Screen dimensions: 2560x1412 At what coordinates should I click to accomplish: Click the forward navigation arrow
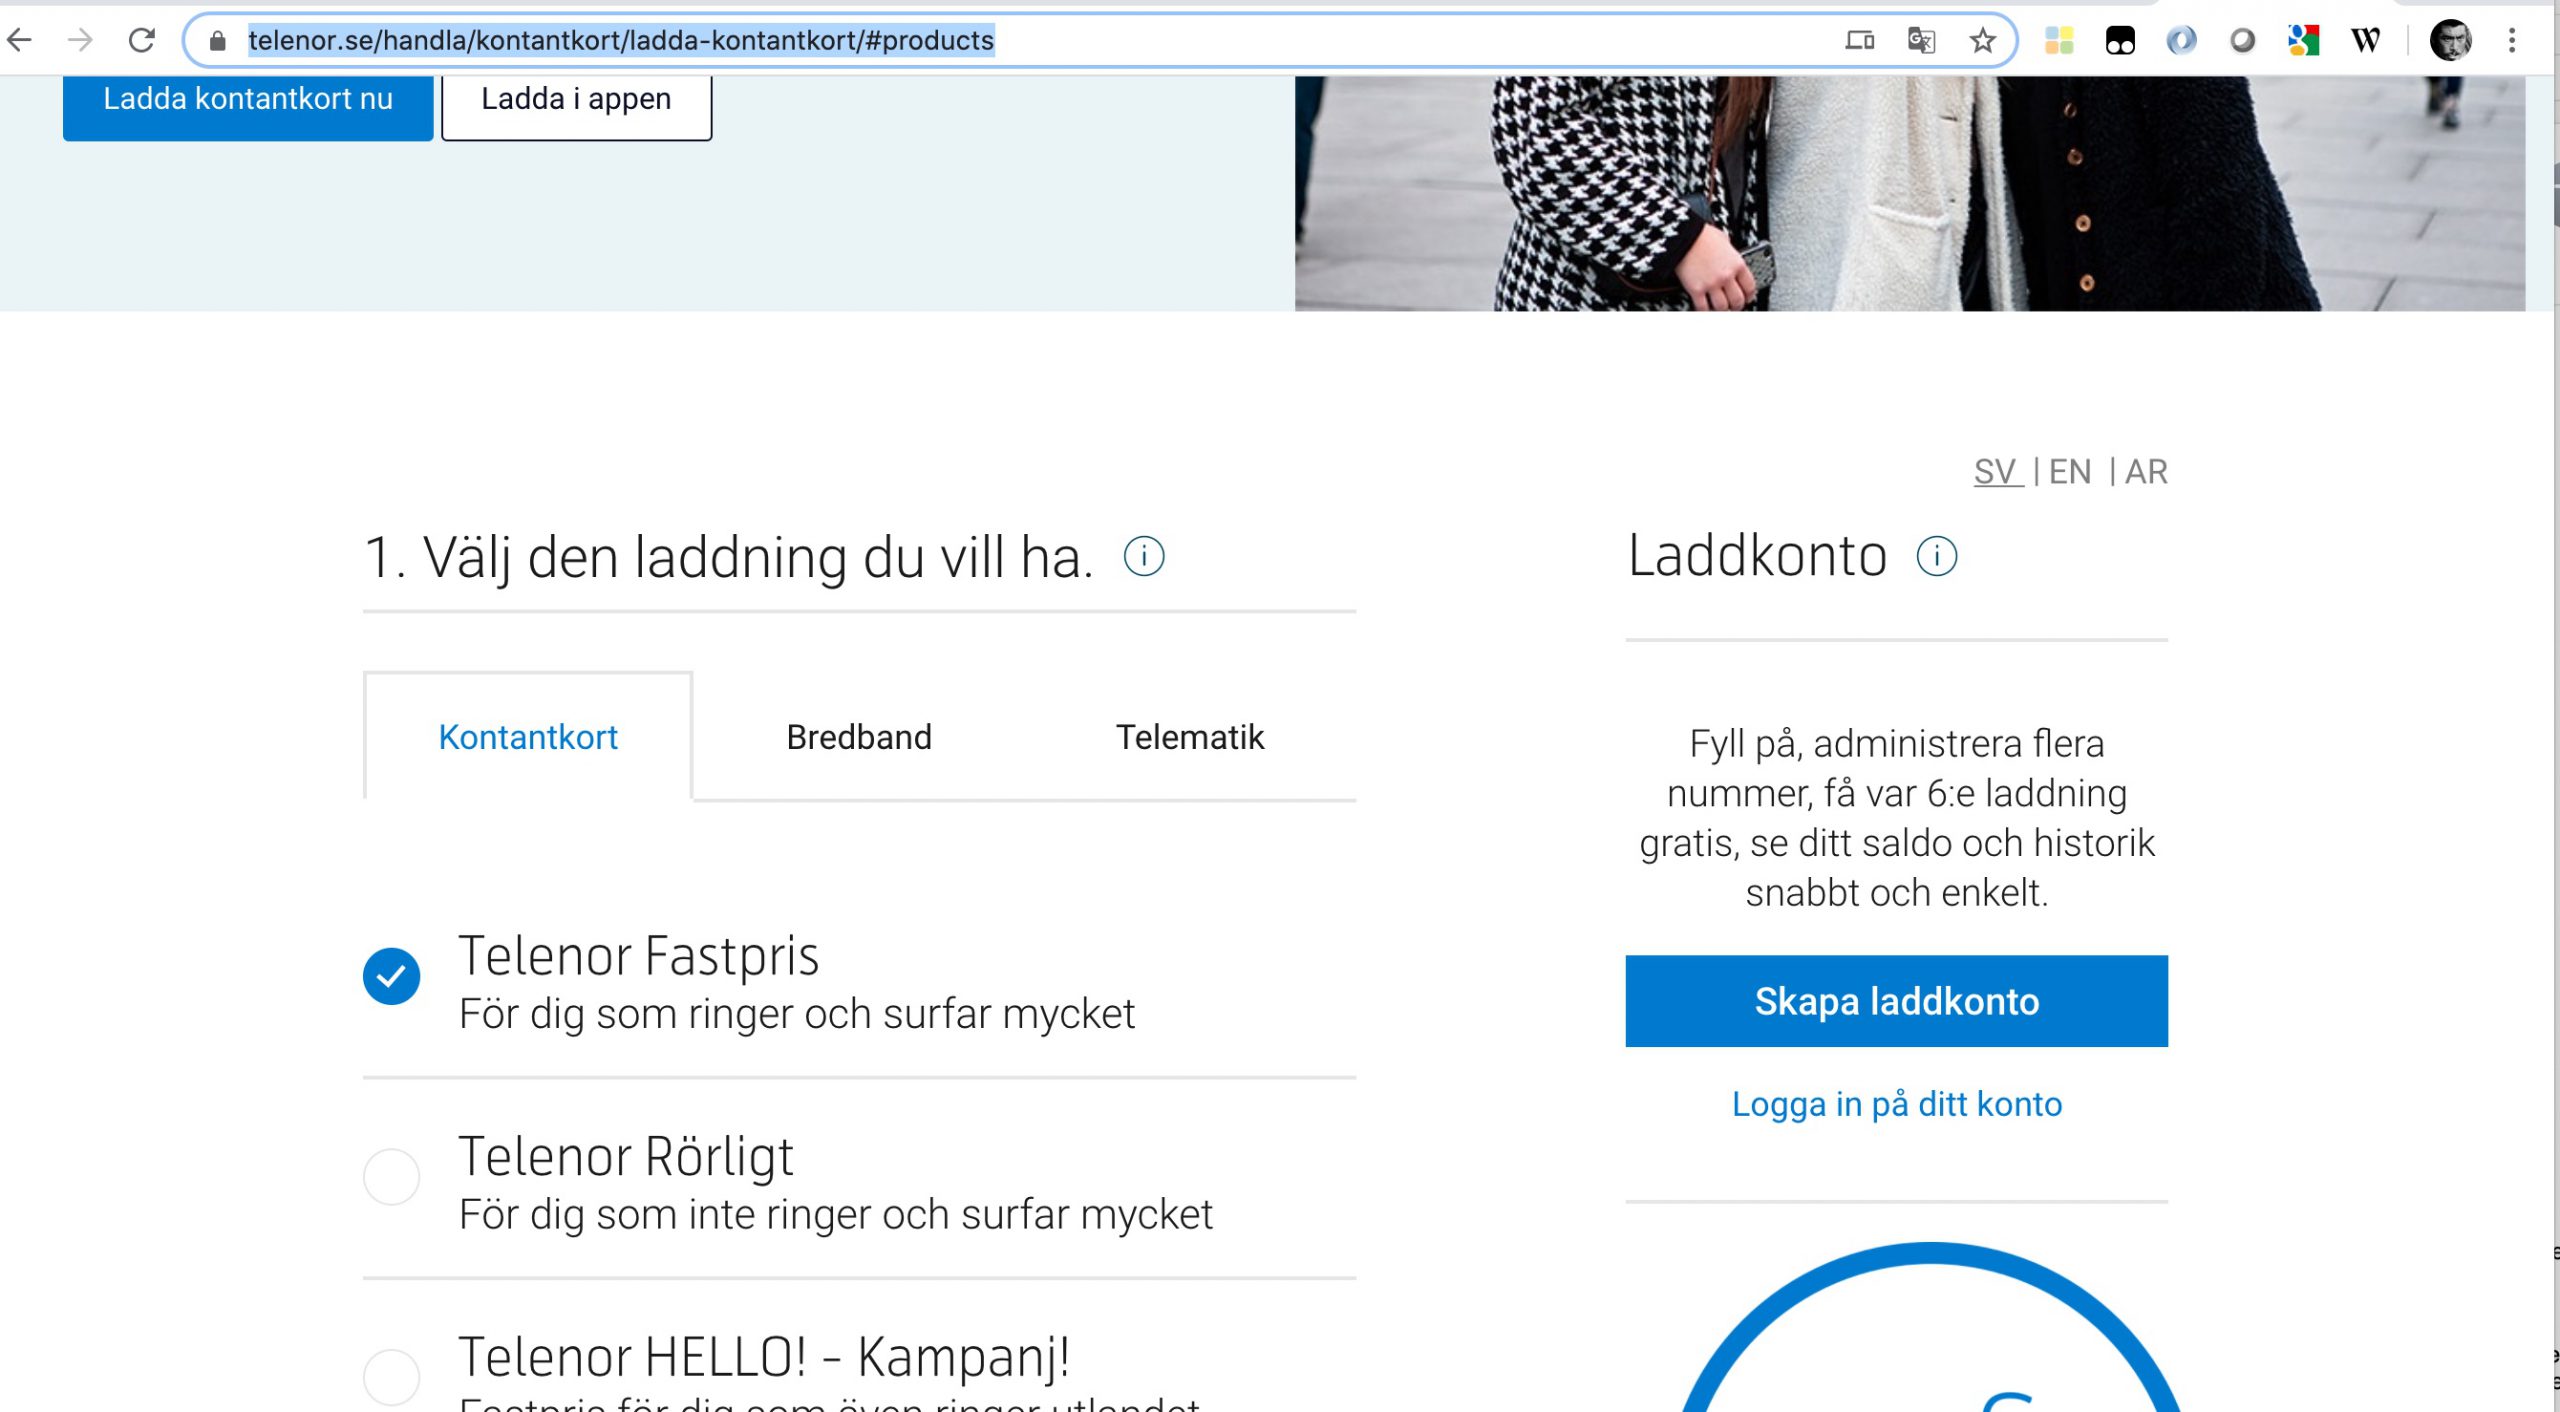click(80, 40)
